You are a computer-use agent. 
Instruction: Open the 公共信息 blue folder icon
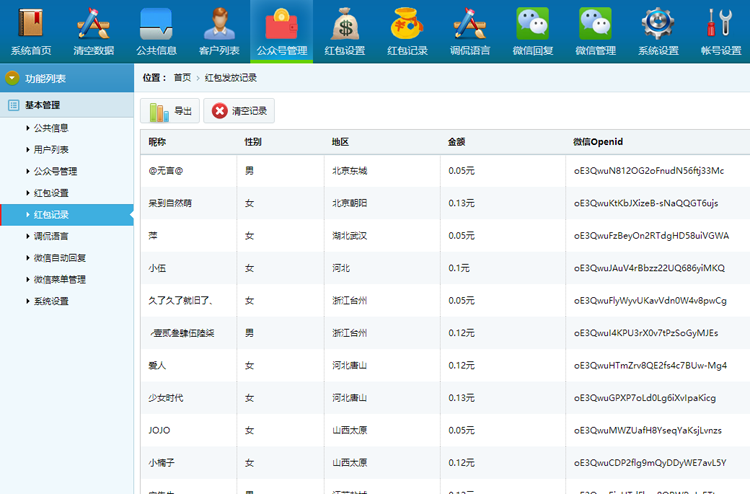tap(156, 23)
